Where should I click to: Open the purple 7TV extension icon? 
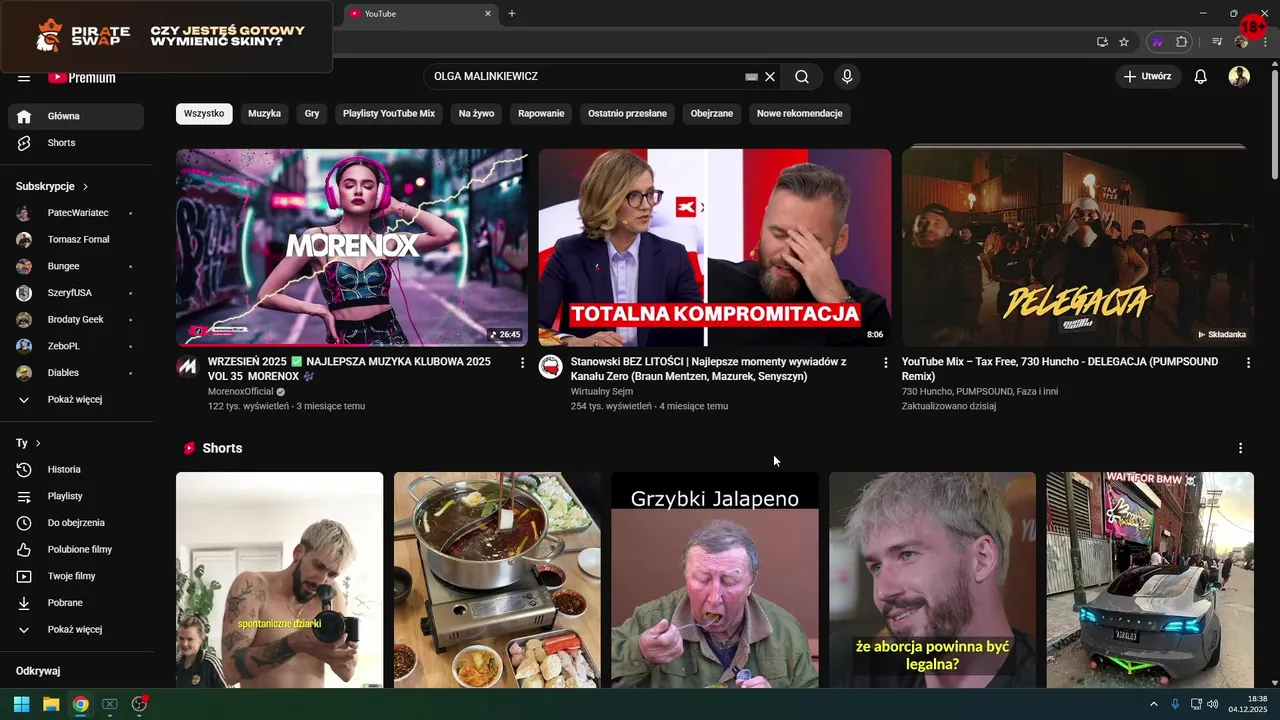click(1158, 42)
